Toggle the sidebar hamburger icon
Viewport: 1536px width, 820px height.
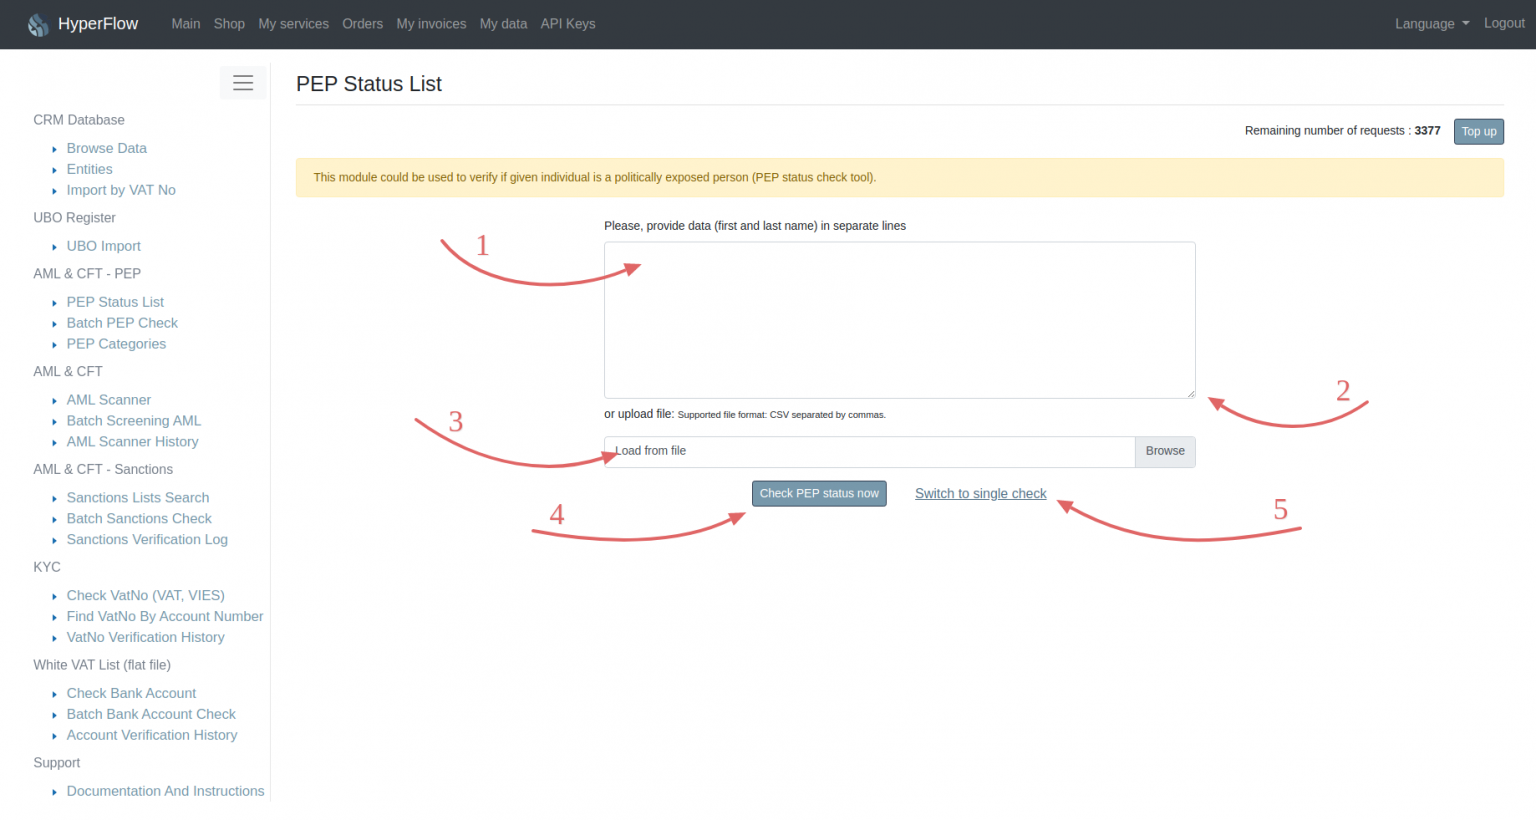(x=243, y=83)
